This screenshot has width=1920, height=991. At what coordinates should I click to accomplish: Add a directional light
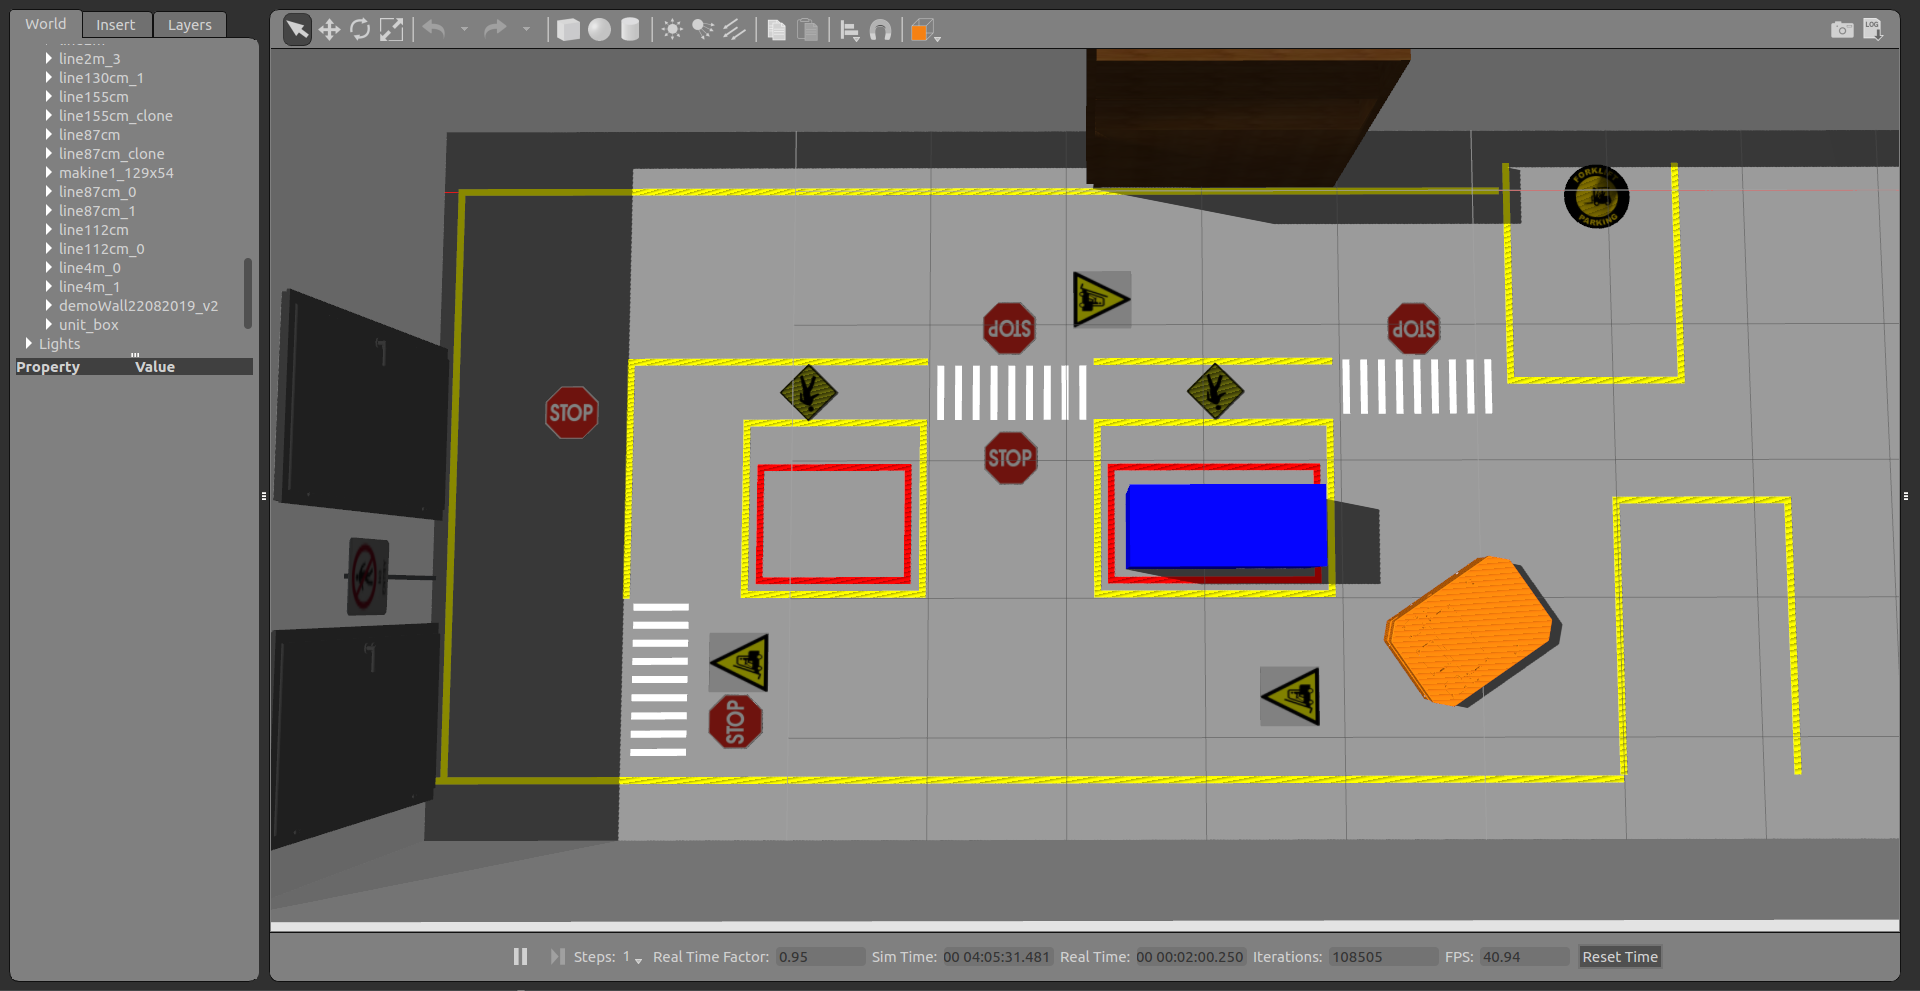coord(735,30)
